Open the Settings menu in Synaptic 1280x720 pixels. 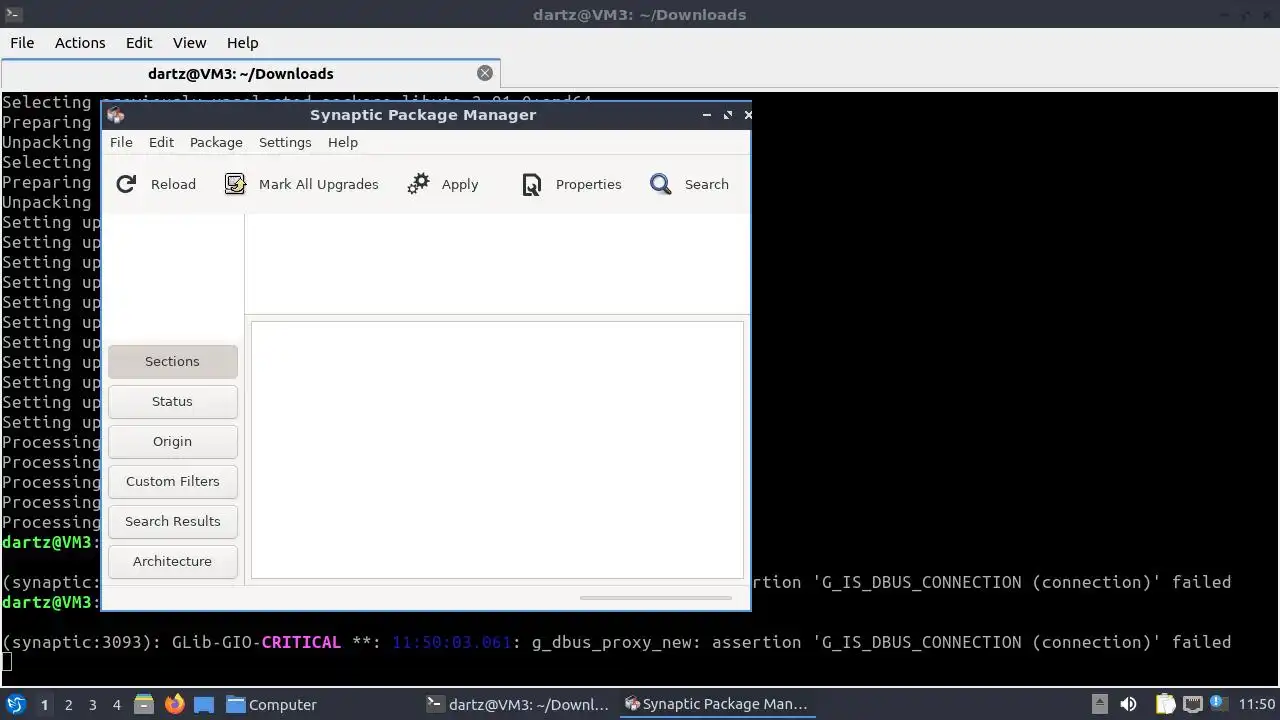tap(285, 142)
